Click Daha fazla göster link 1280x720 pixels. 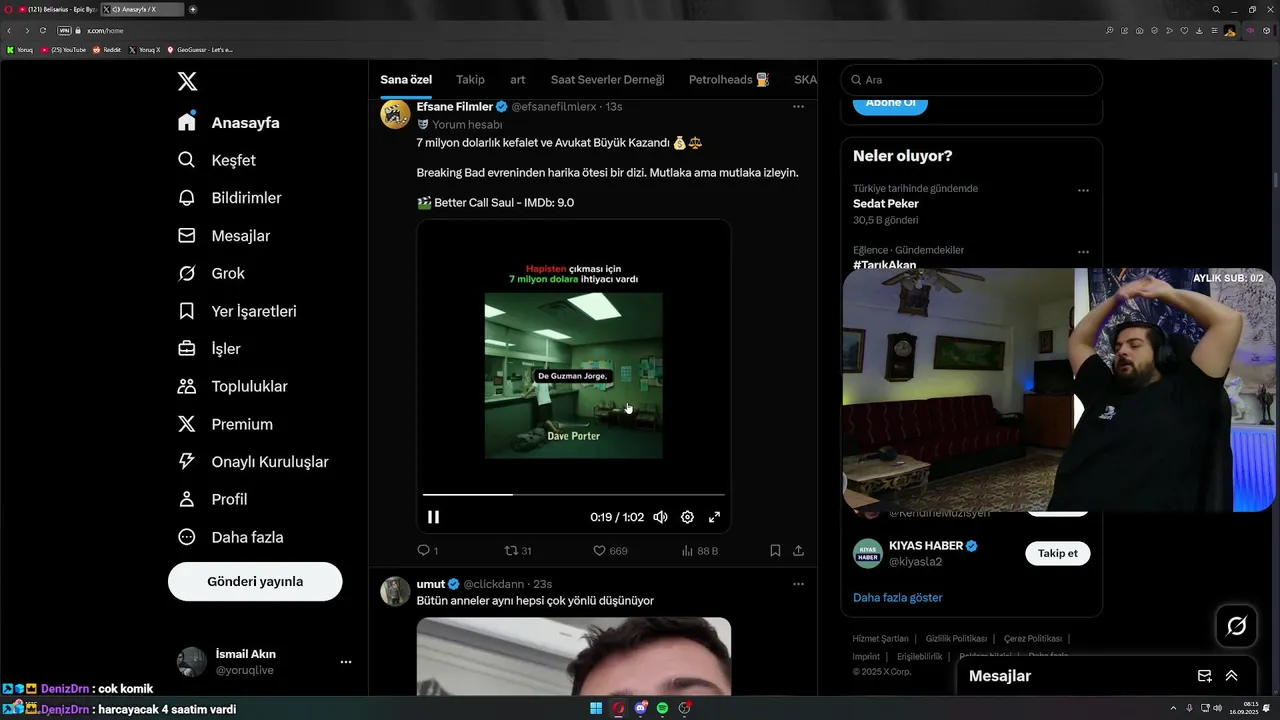898,598
